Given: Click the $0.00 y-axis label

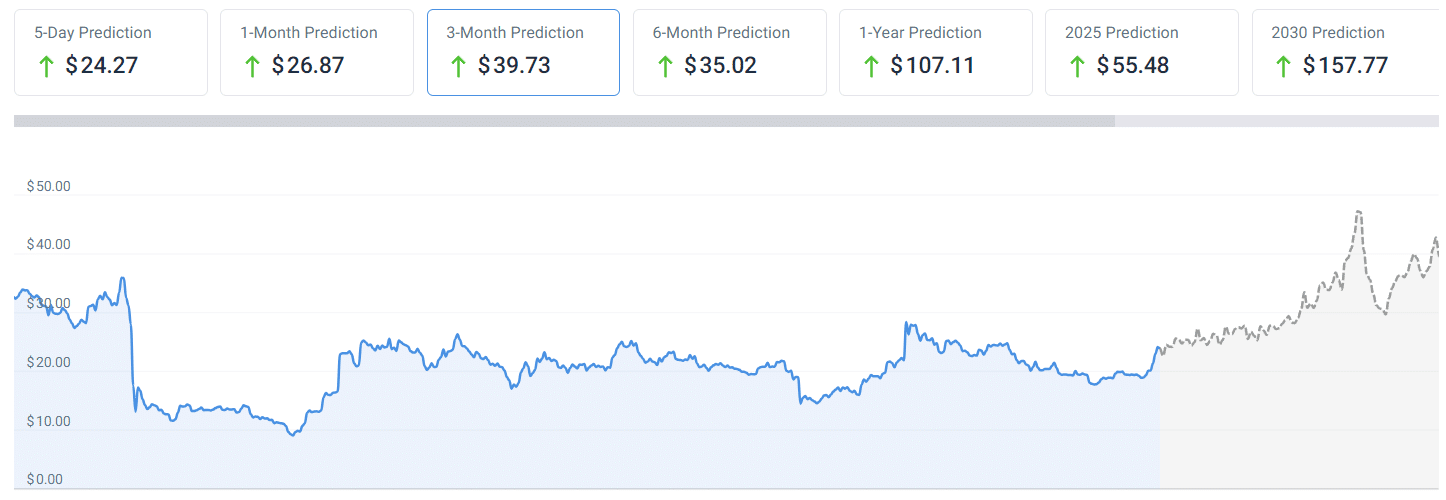Looking at the screenshot, I should coord(45,479).
